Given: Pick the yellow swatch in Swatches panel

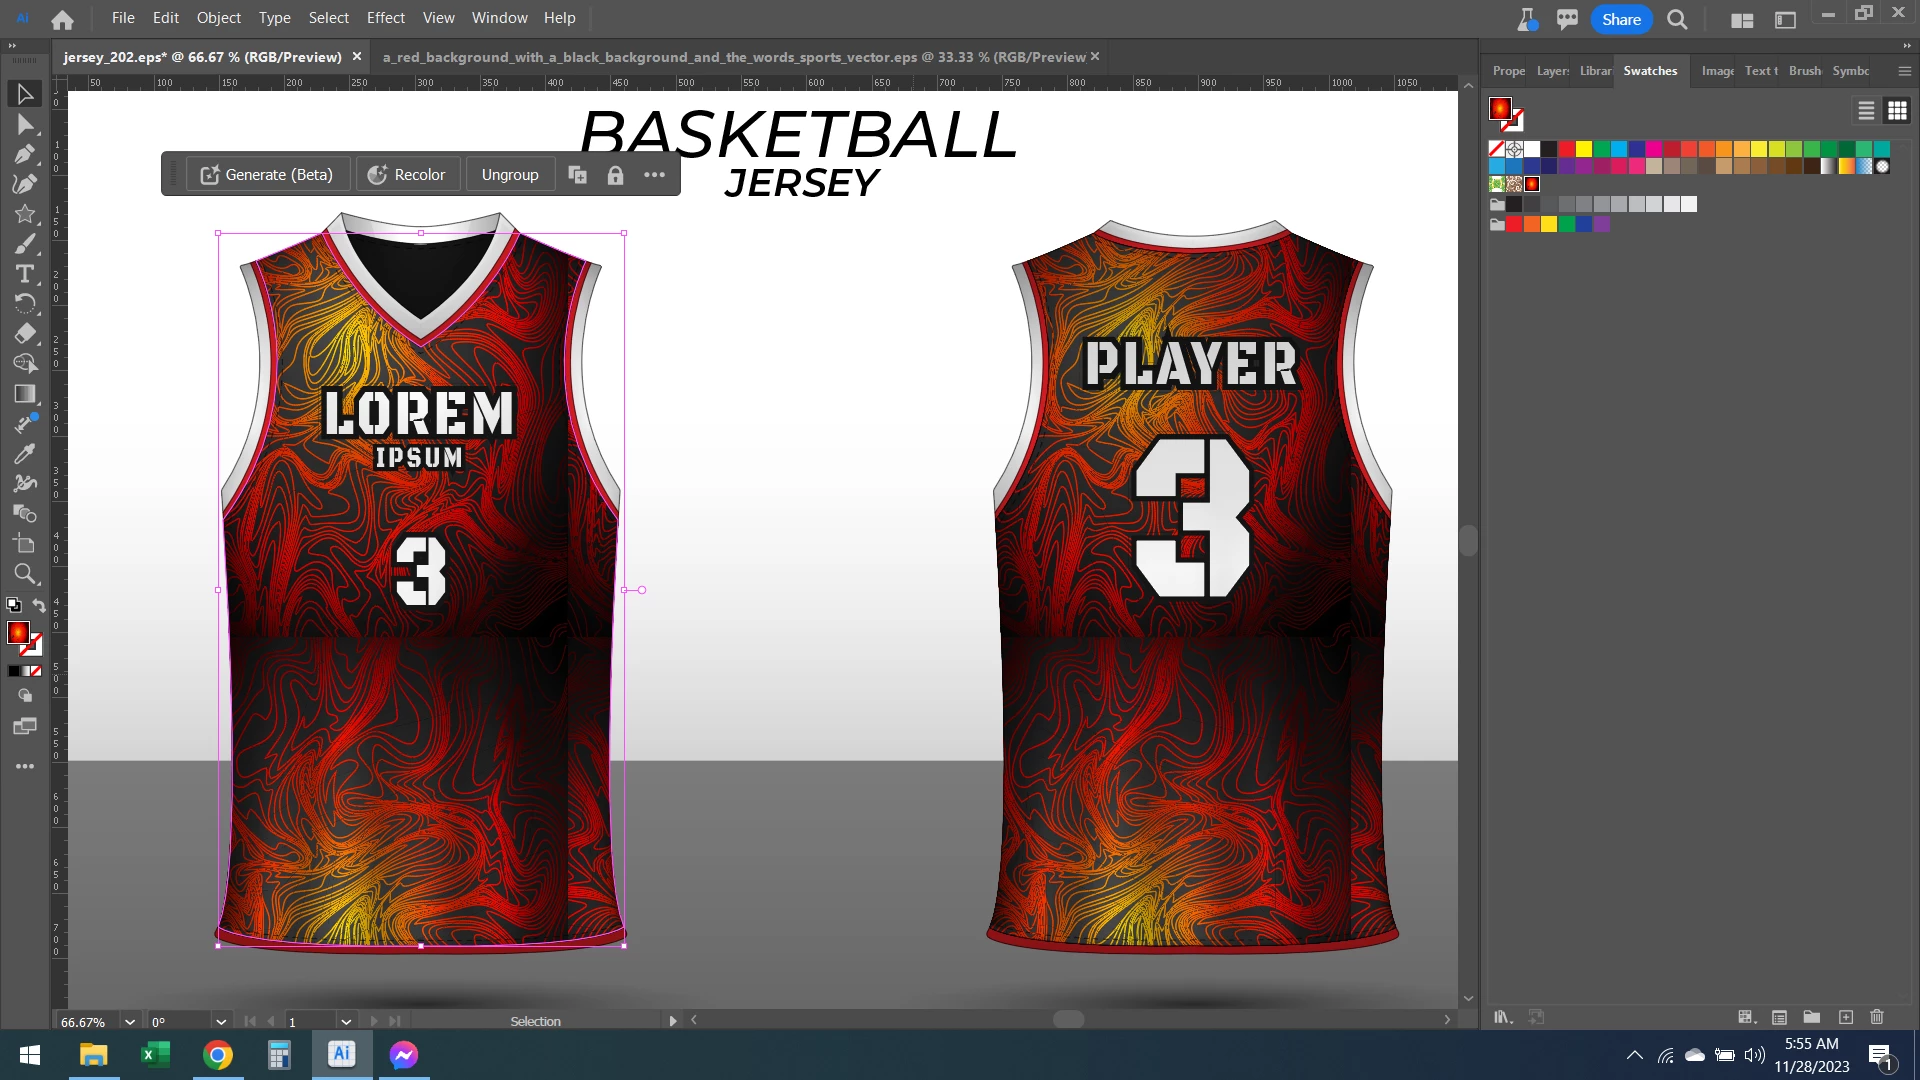Looking at the screenshot, I should 1584,149.
